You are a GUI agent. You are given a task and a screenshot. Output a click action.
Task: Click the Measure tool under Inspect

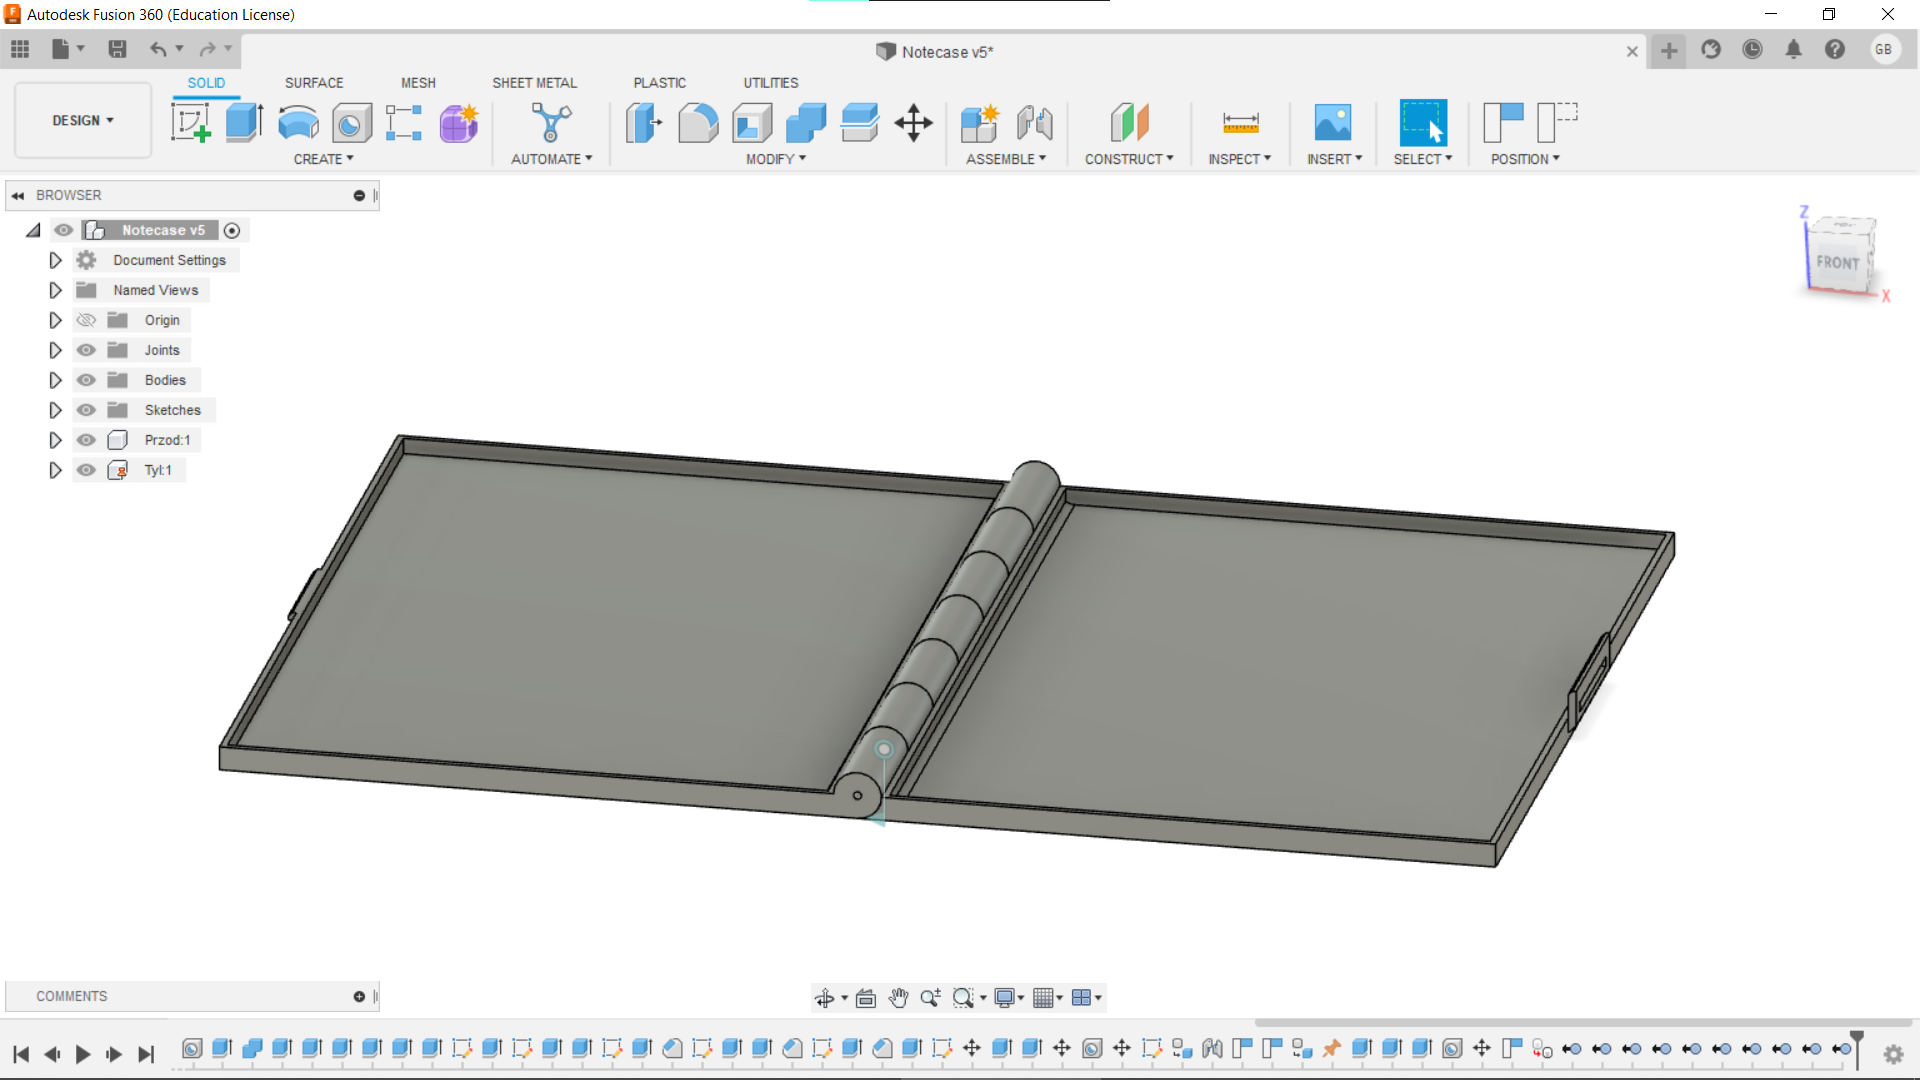click(1240, 123)
